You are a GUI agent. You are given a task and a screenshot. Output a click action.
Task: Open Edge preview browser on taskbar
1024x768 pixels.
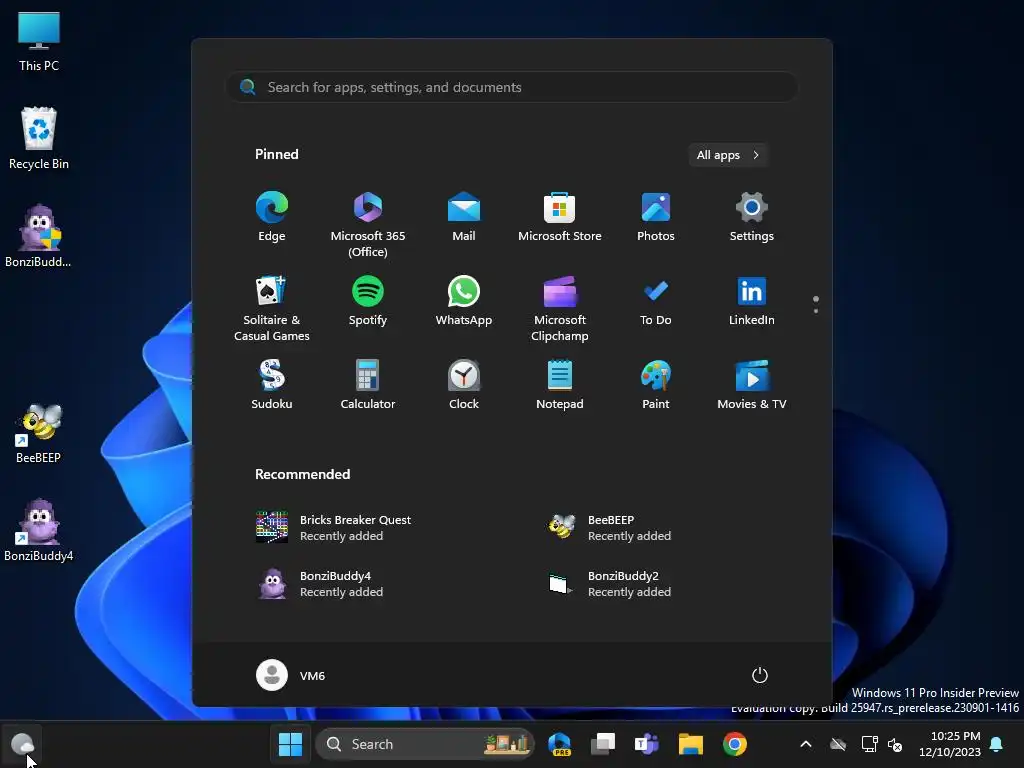560,744
